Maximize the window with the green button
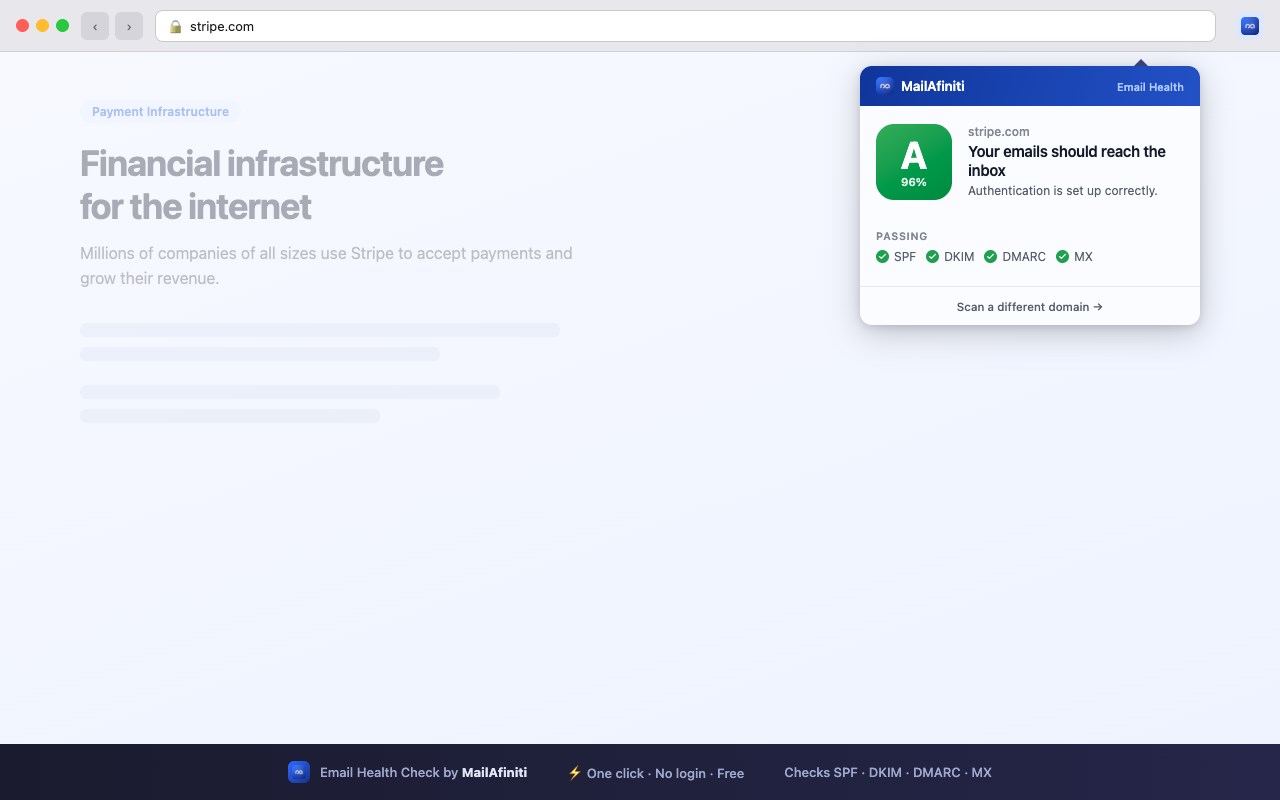1280x800 pixels. [62, 26]
